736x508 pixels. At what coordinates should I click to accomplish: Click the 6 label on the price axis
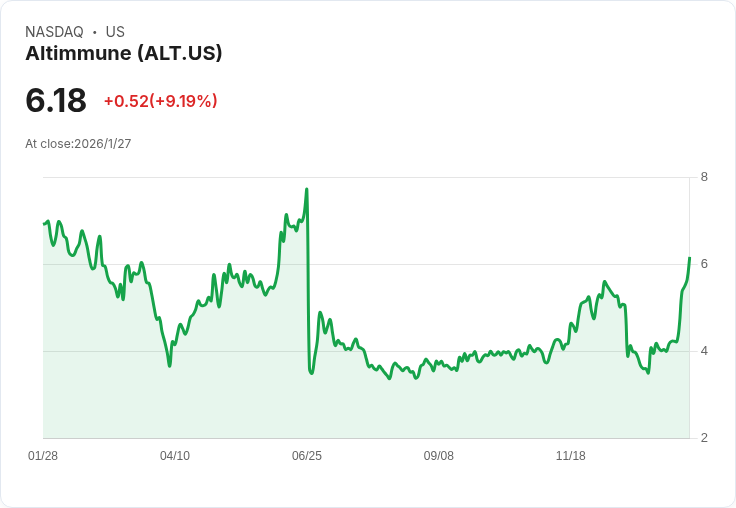(x=704, y=264)
